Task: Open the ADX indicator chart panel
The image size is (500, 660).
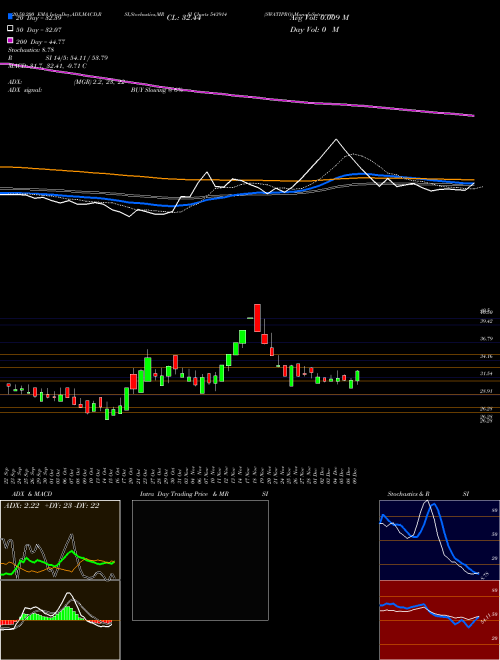Action: point(60,540)
